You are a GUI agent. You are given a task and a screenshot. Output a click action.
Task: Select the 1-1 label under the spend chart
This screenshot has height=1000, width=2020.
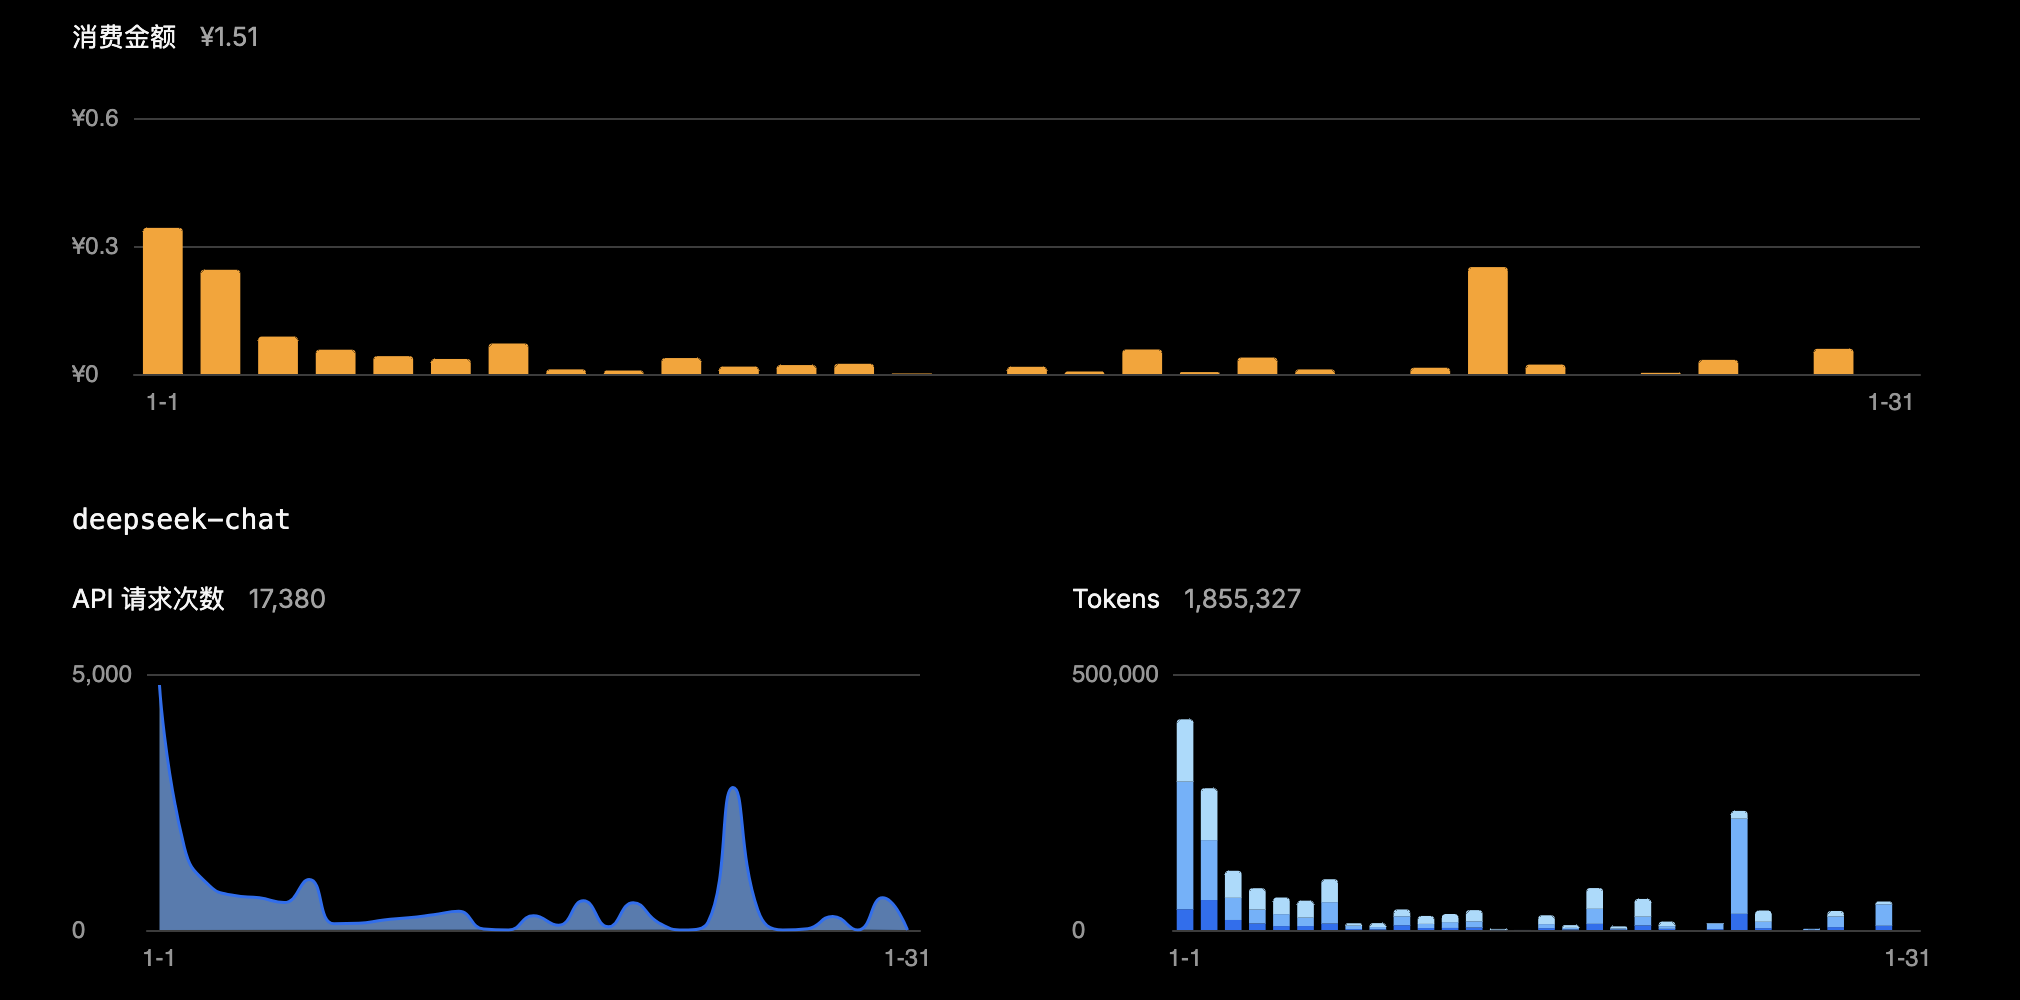click(x=162, y=402)
